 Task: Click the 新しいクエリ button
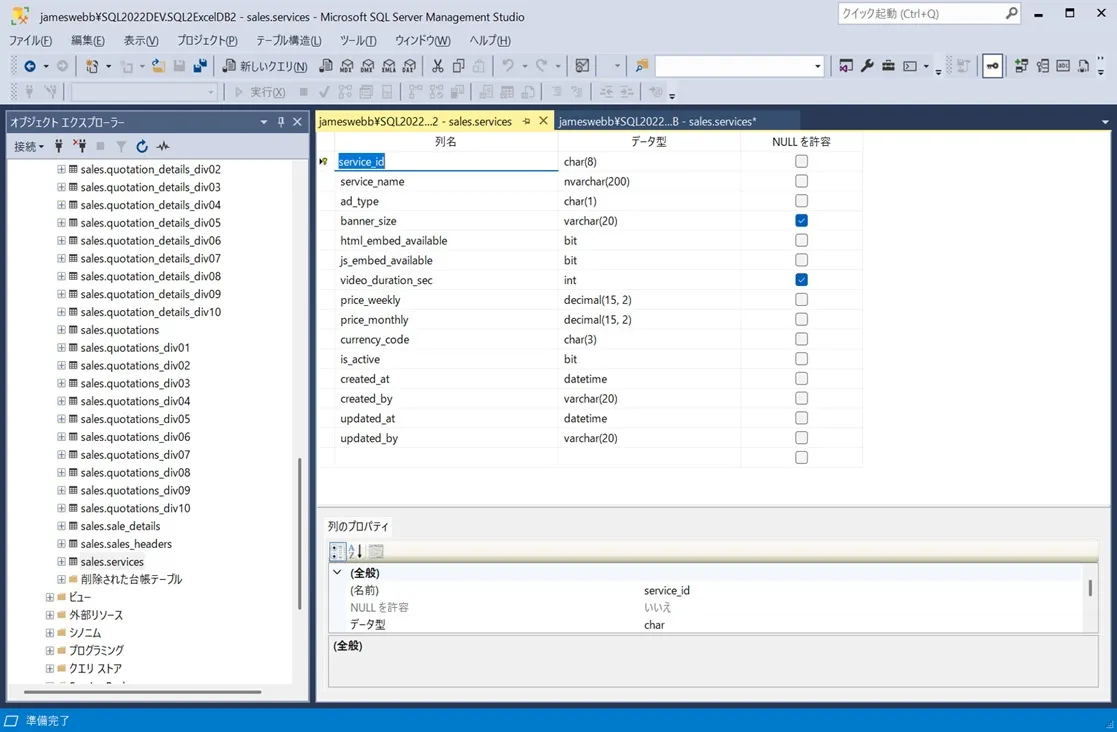coord(265,66)
